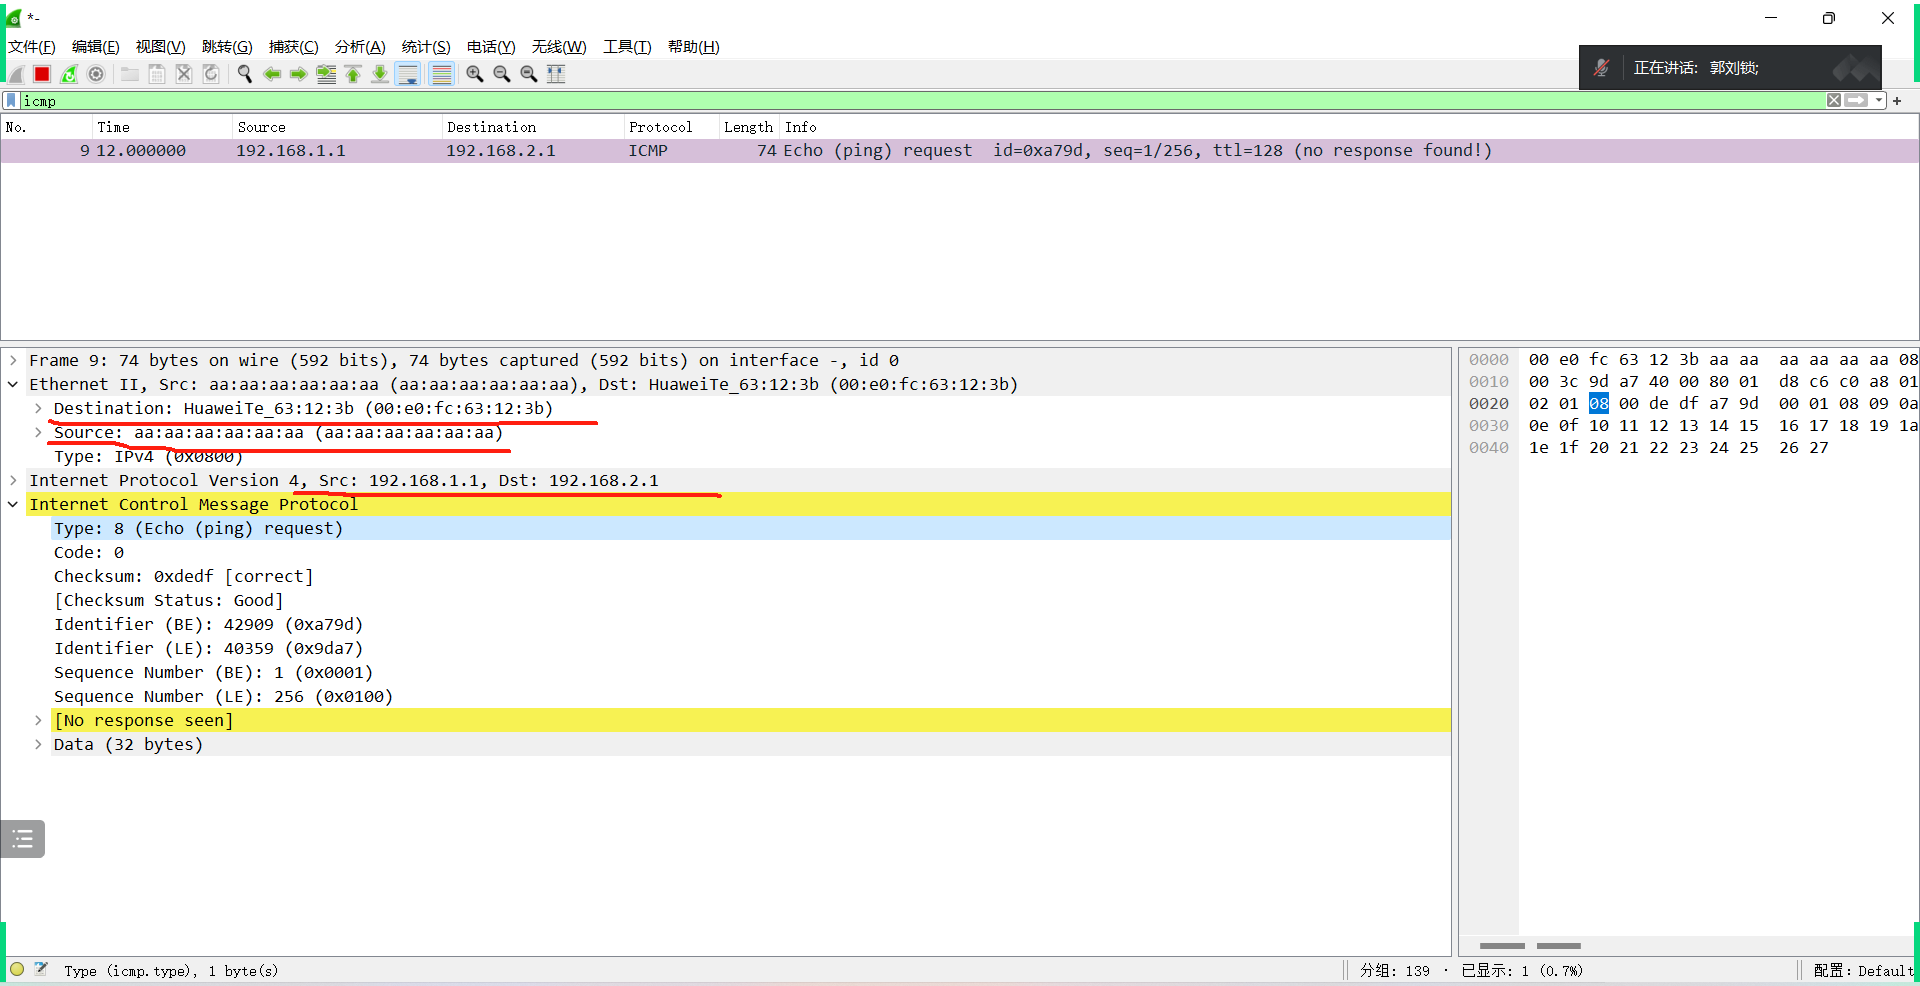
Task: Click the floating list icon at lower left
Action: [x=23, y=839]
